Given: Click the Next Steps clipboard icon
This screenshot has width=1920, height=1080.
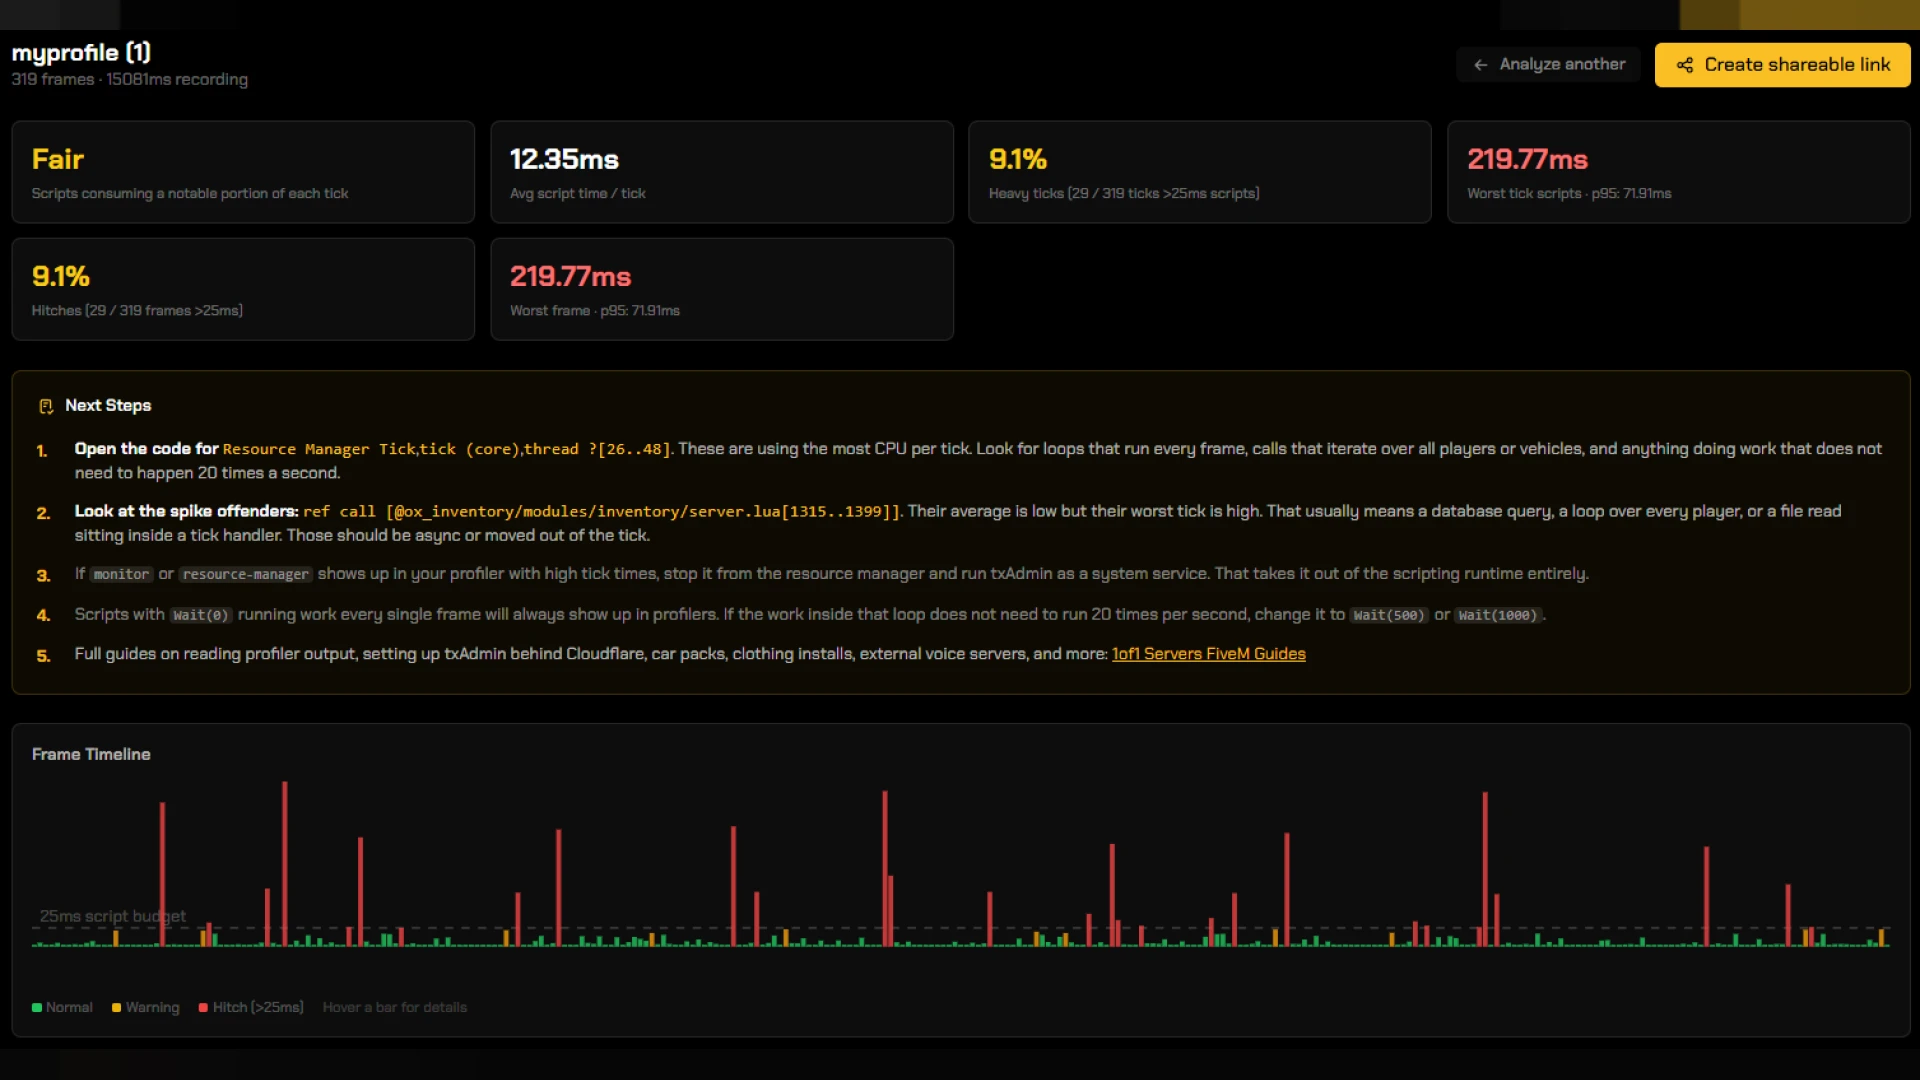Looking at the screenshot, I should tap(46, 406).
